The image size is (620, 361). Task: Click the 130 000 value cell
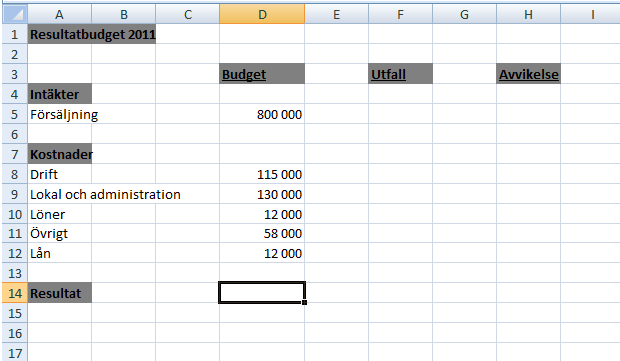click(x=262, y=194)
